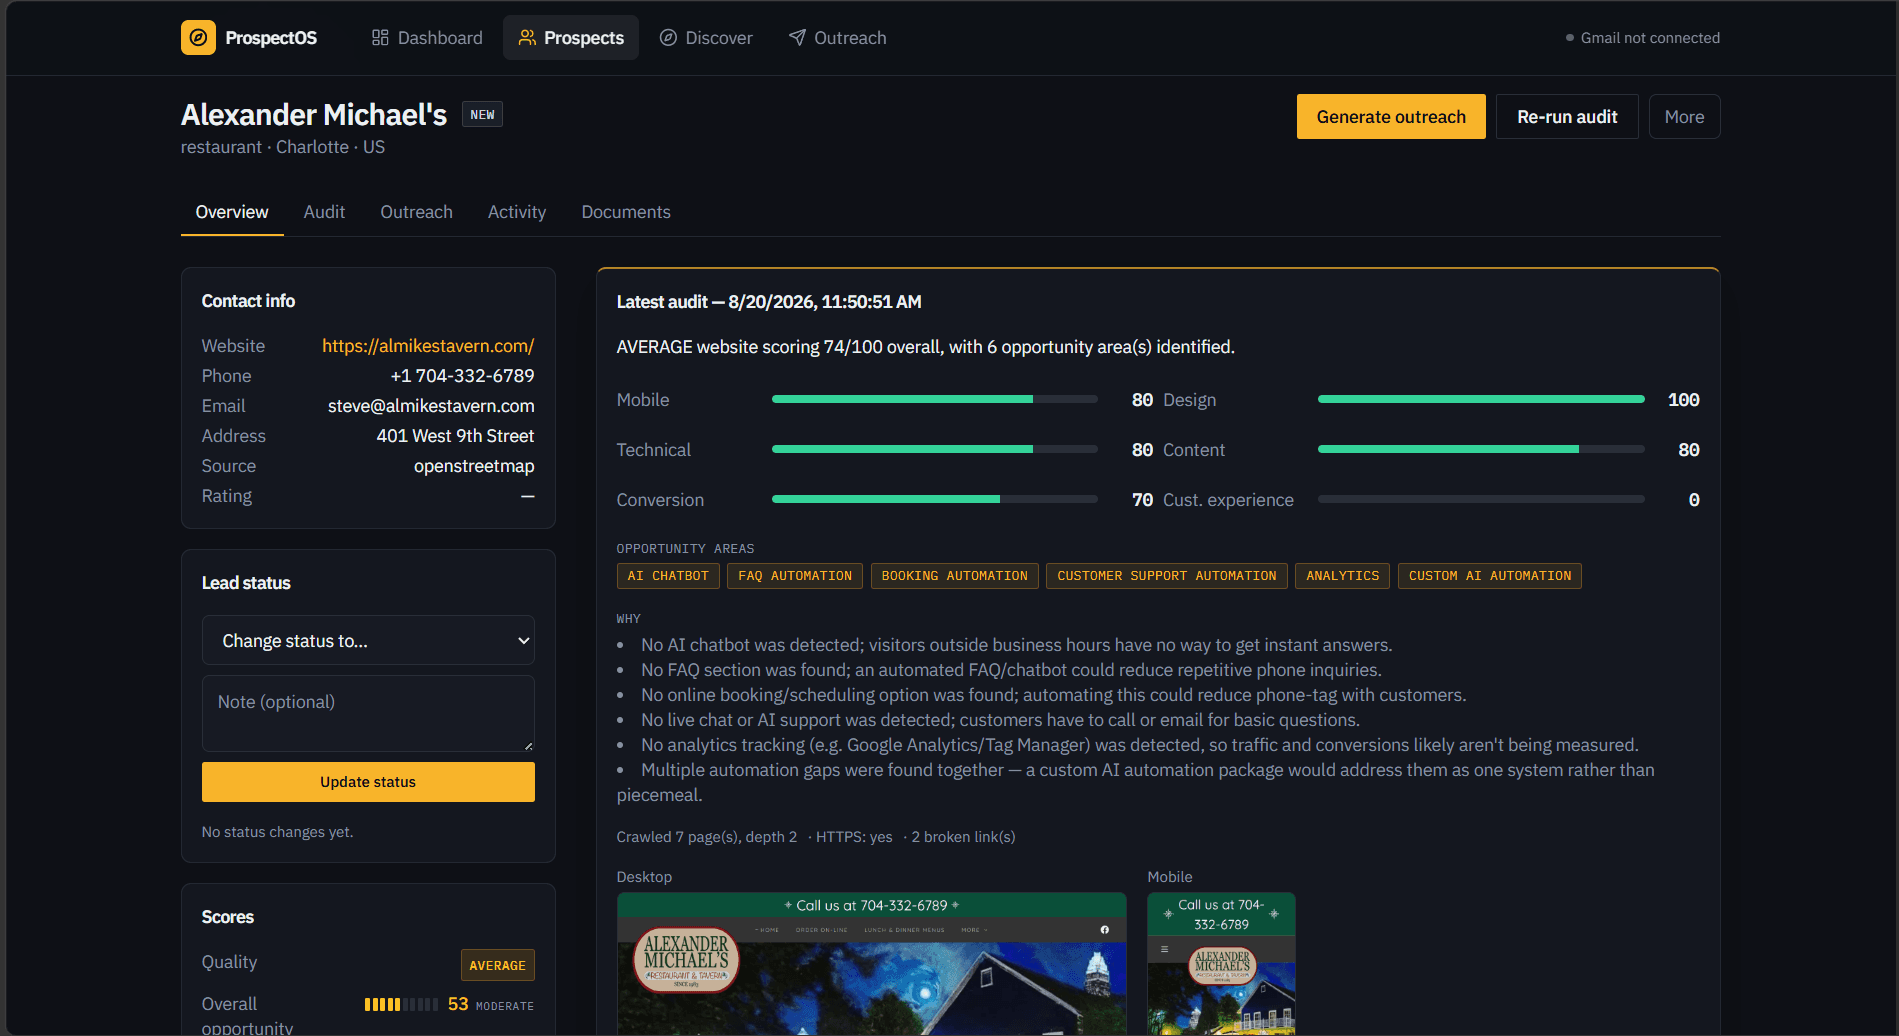Click the Overall opportunity score meter

click(401, 1005)
